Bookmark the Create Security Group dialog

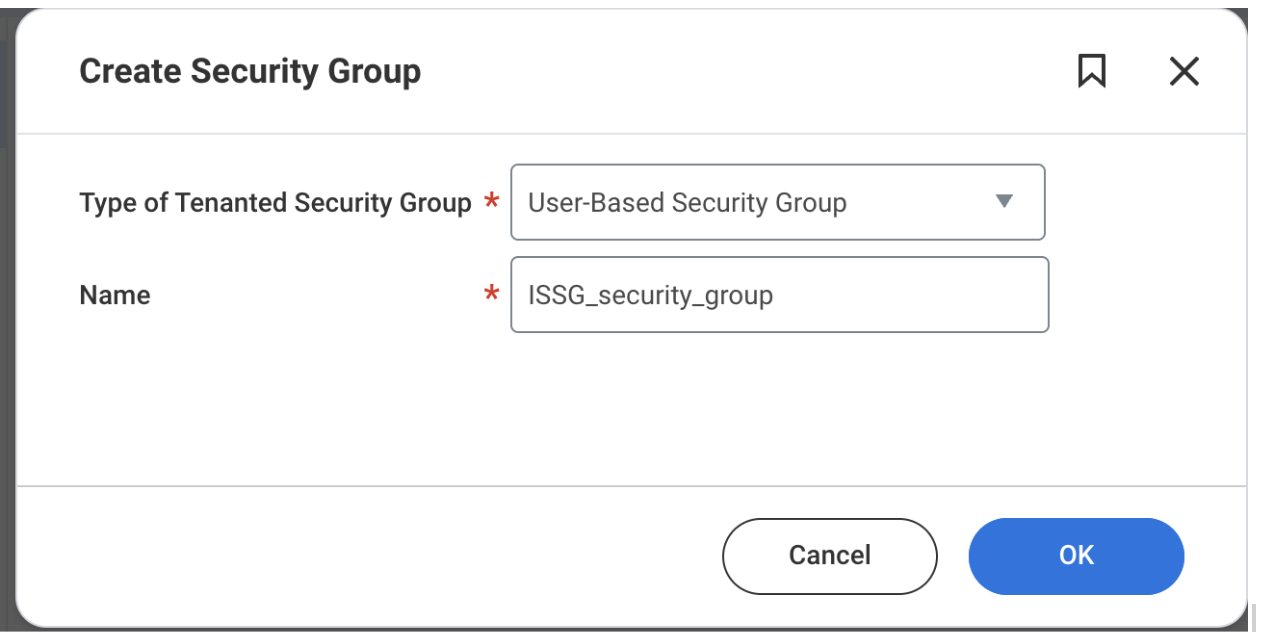[1091, 71]
